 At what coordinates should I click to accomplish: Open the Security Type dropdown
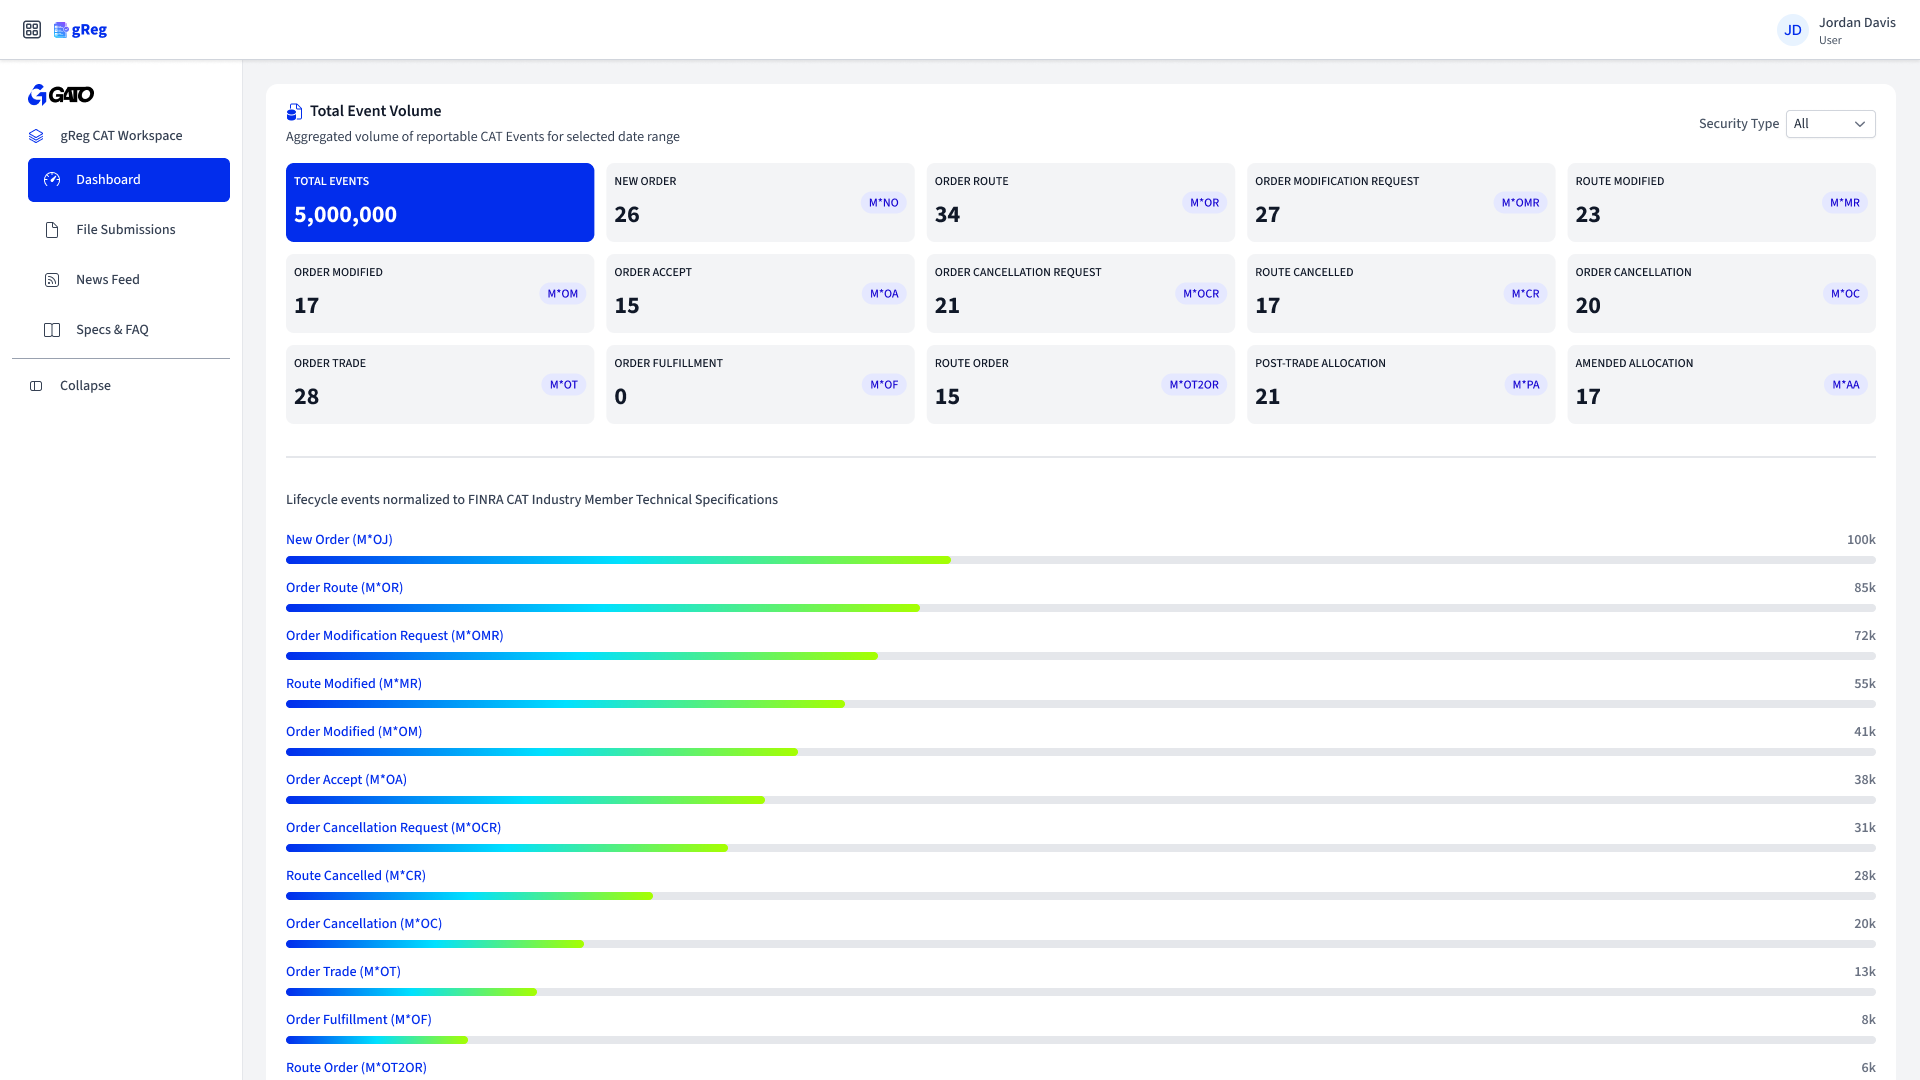click(x=1830, y=124)
